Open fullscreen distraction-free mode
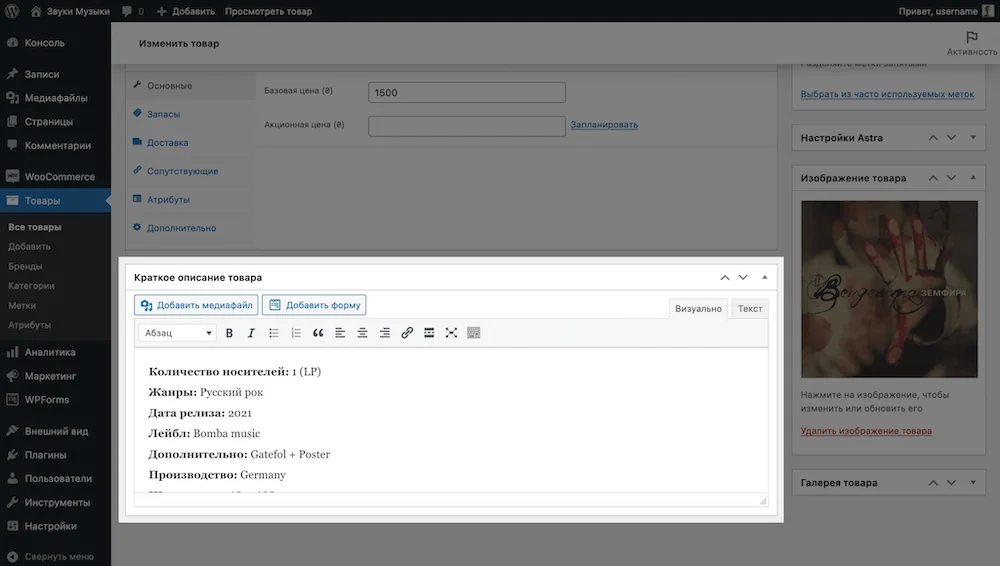The height and width of the screenshot is (566, 1000). click(451, 332)
